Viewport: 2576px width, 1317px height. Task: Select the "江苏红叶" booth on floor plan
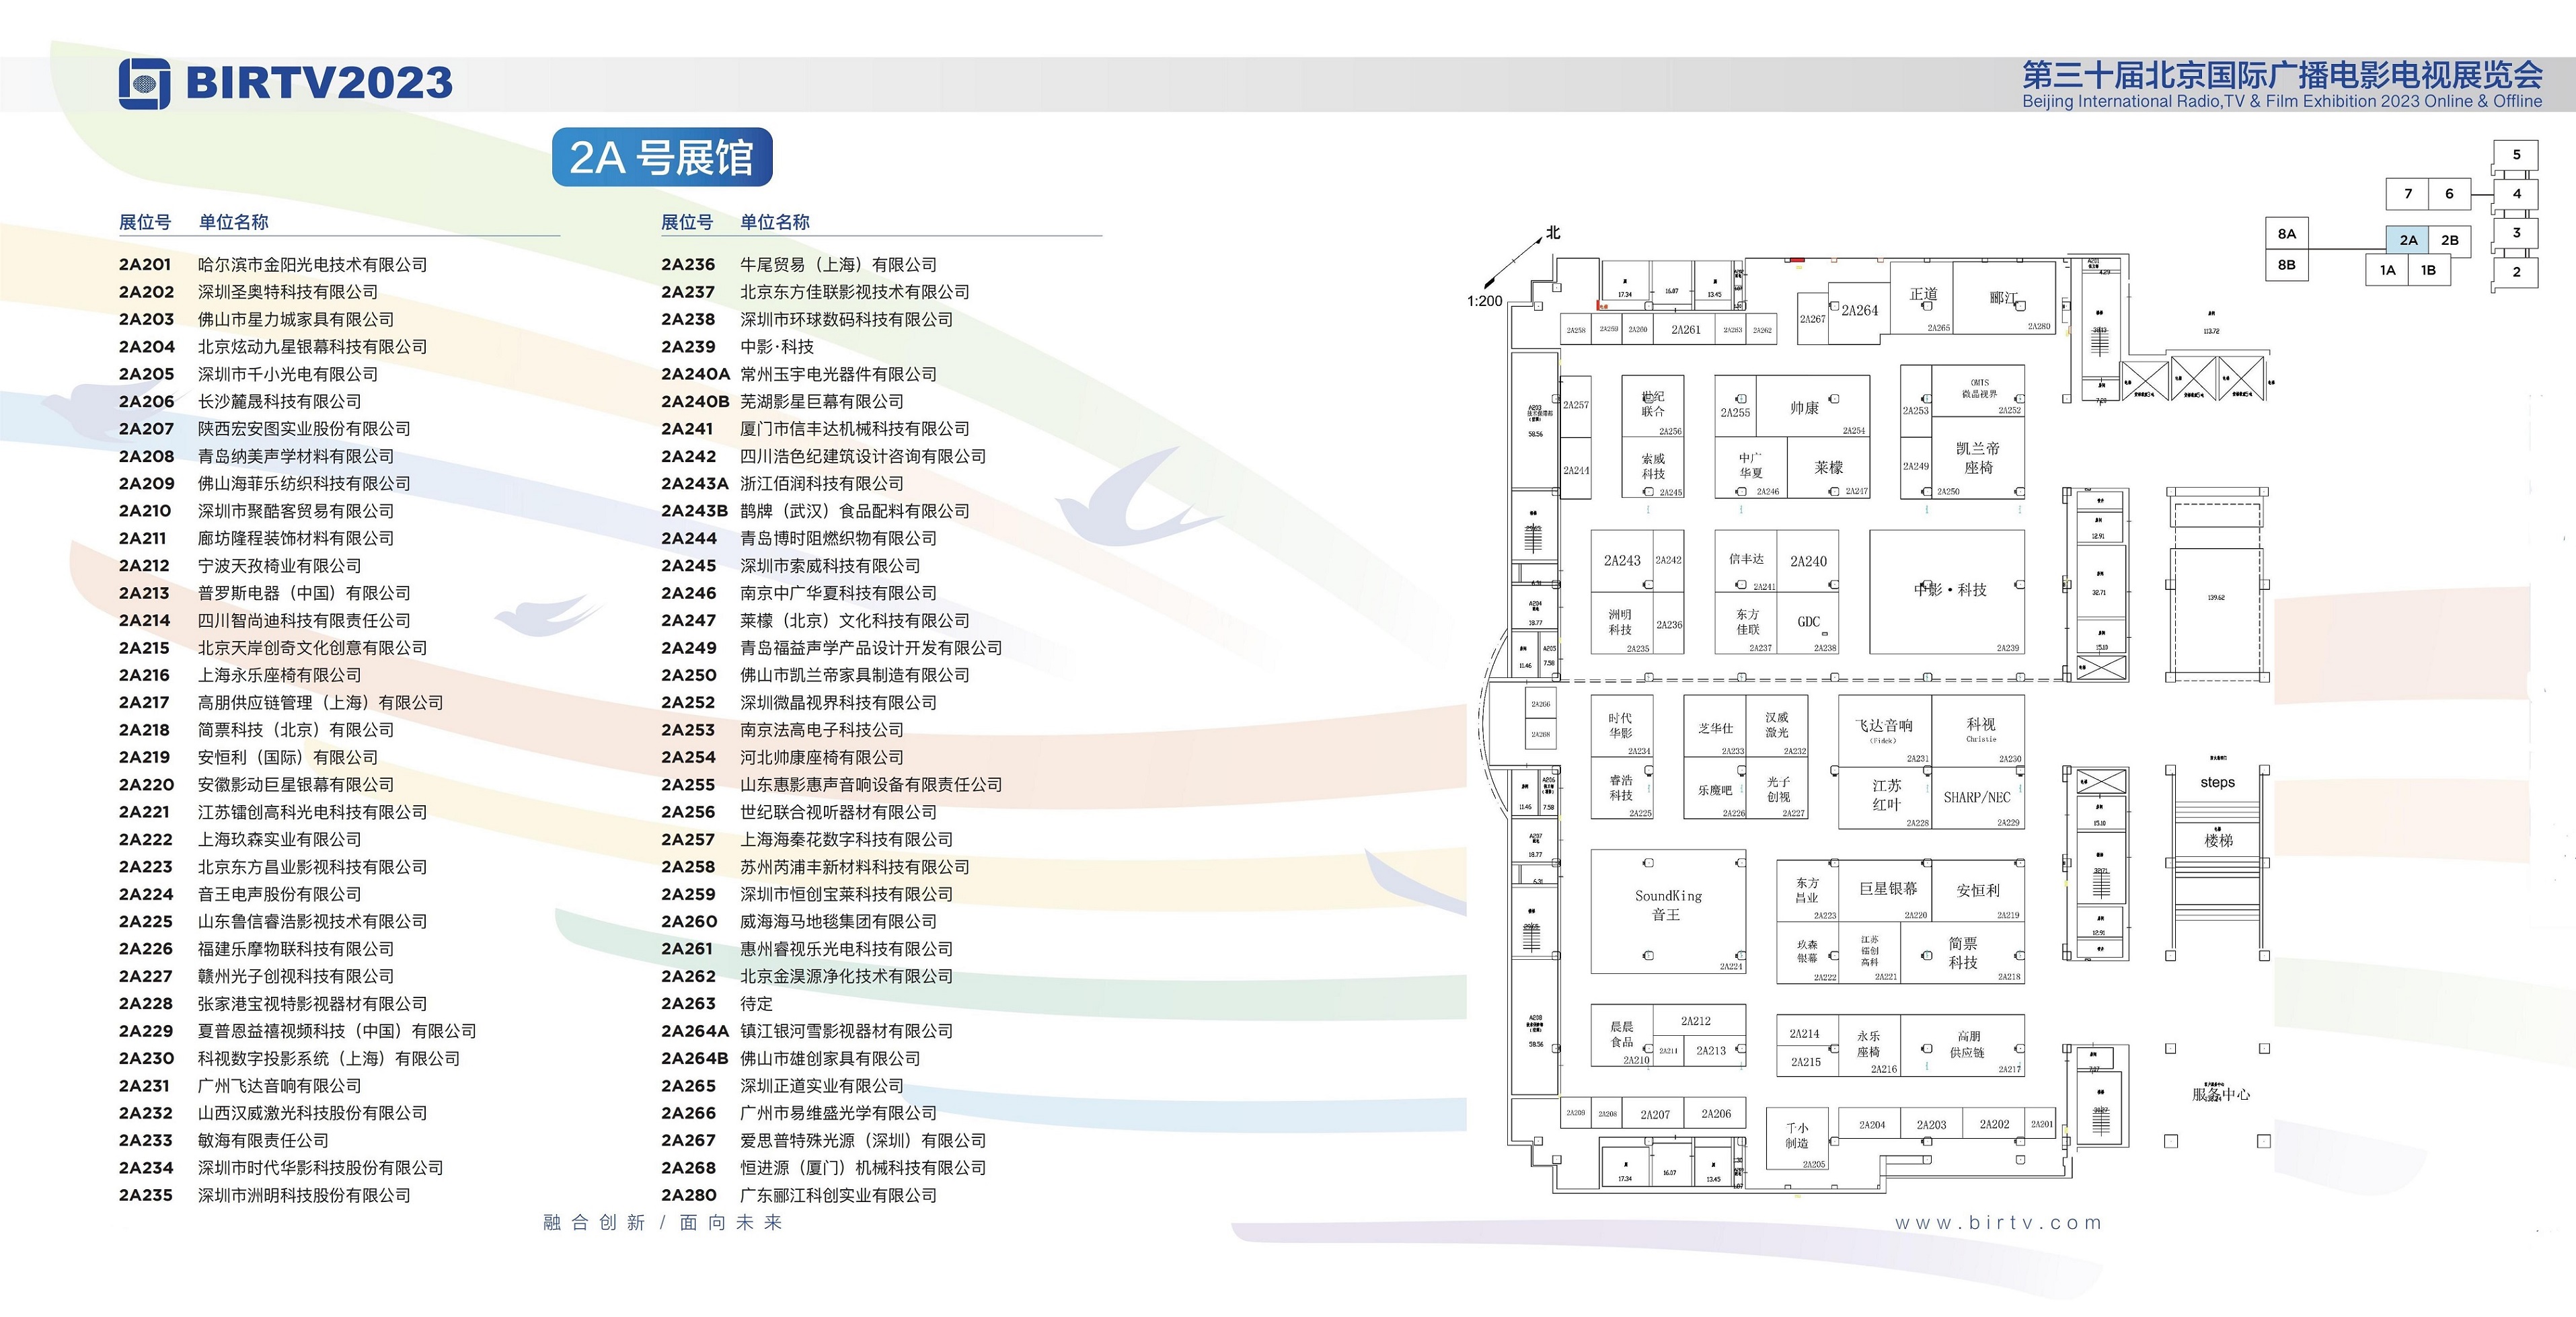click(1885, 798)
